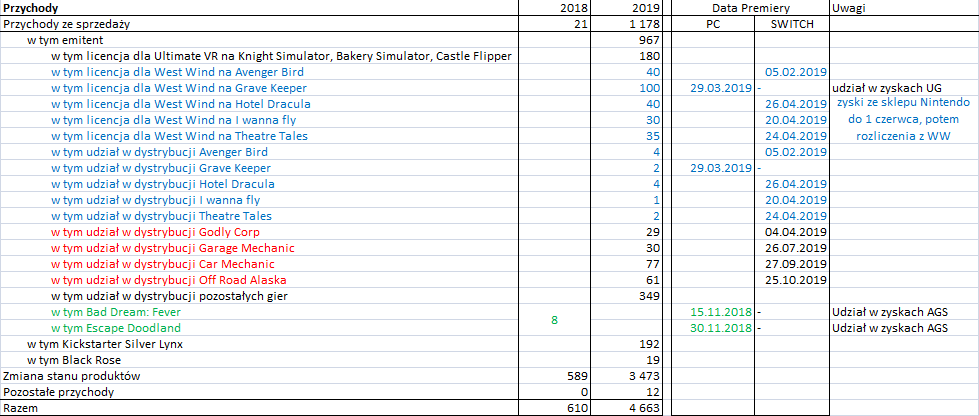Click the date 30.11.2018 for Escape Doodland
This screenshot has width=979, height=416.
(720, 328)
